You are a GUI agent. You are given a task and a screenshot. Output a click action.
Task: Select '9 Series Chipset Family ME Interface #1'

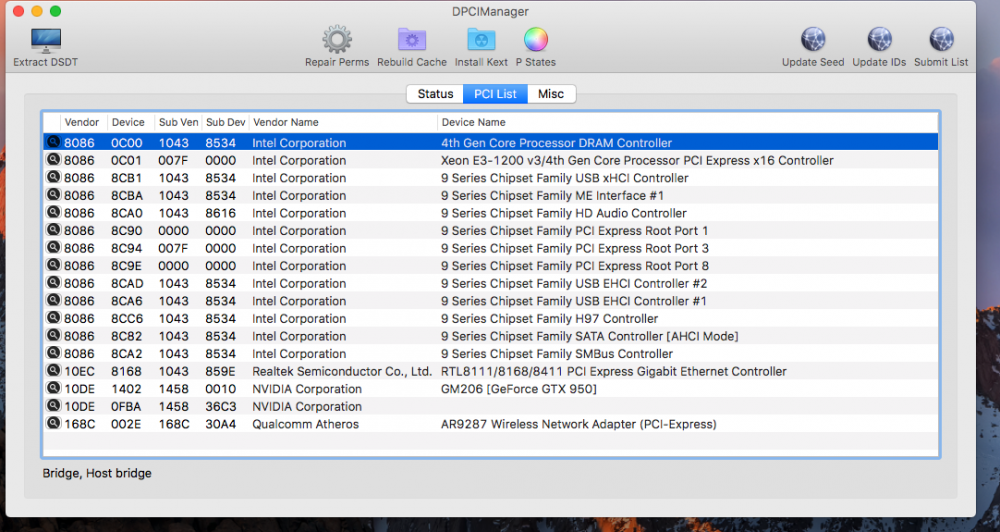click(552, 196)
